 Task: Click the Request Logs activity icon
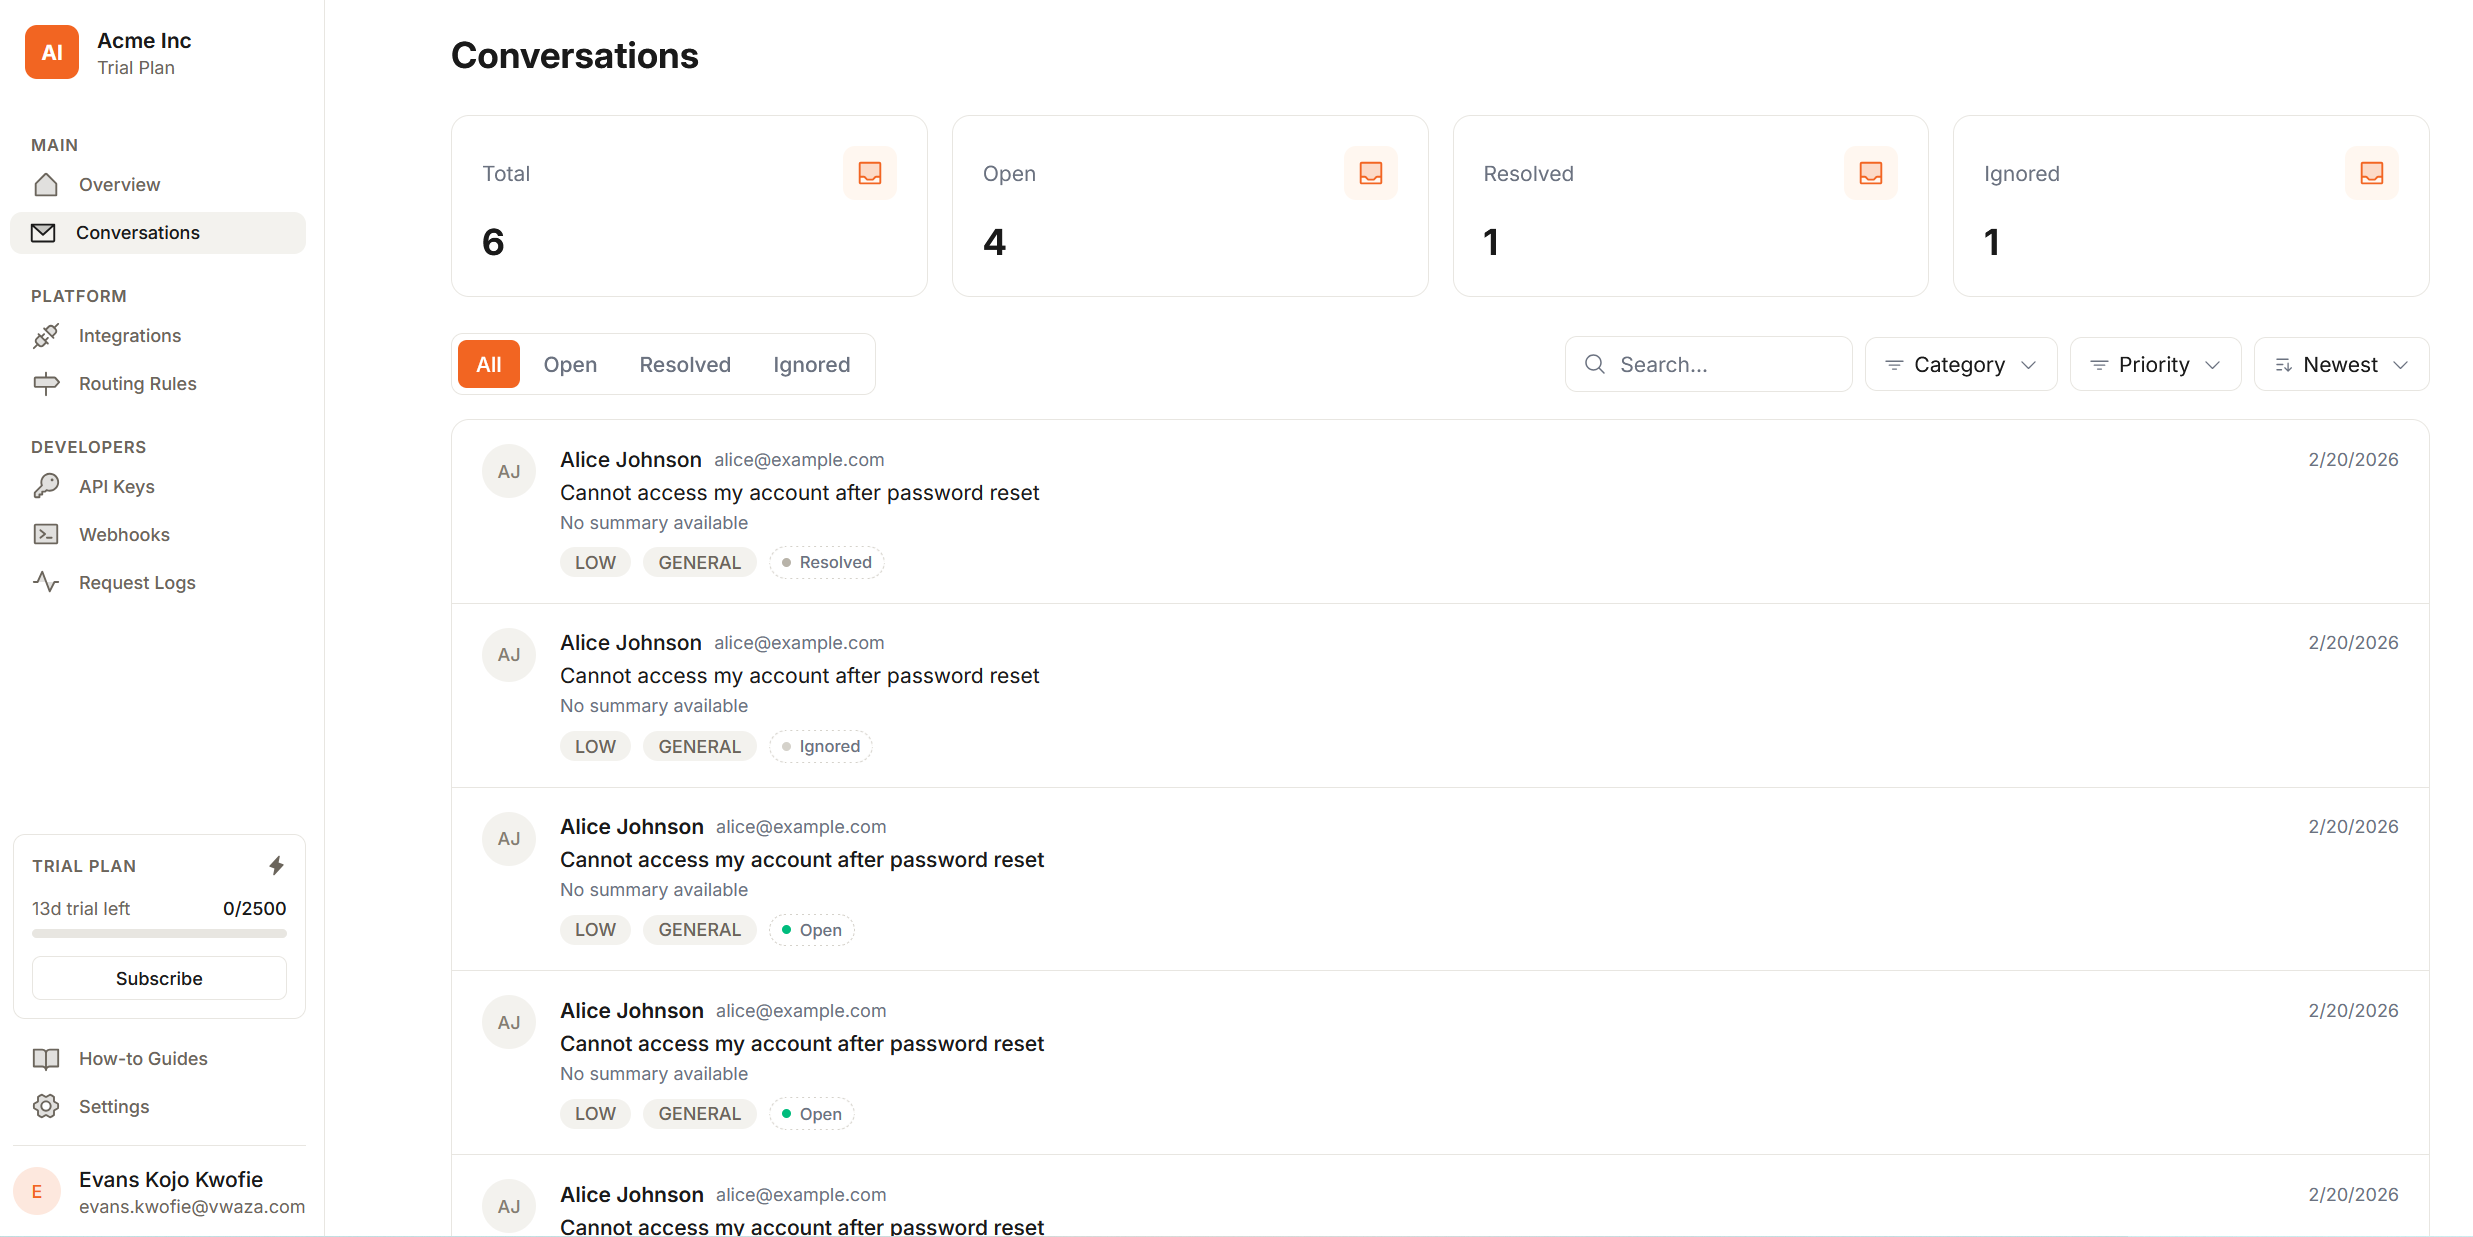point(46,582)
